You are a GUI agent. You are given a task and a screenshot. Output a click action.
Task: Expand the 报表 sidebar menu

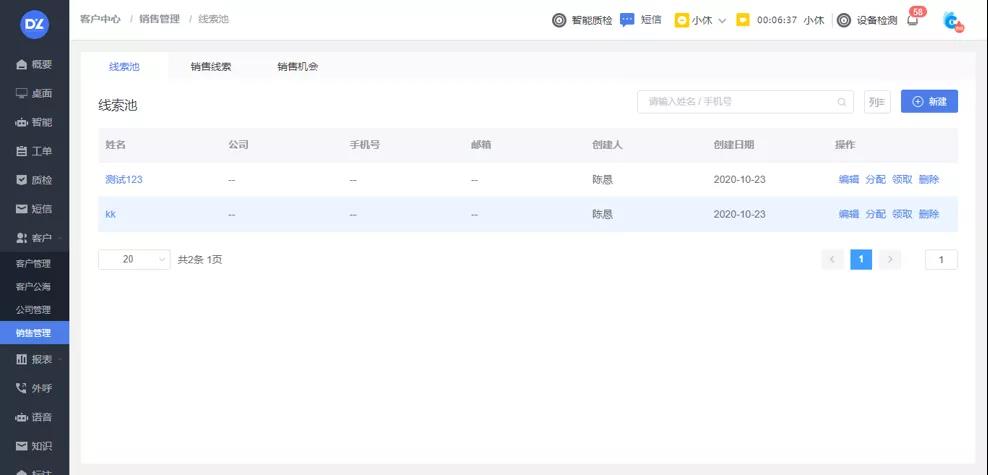pyautogui.click(x=34, y=359)
